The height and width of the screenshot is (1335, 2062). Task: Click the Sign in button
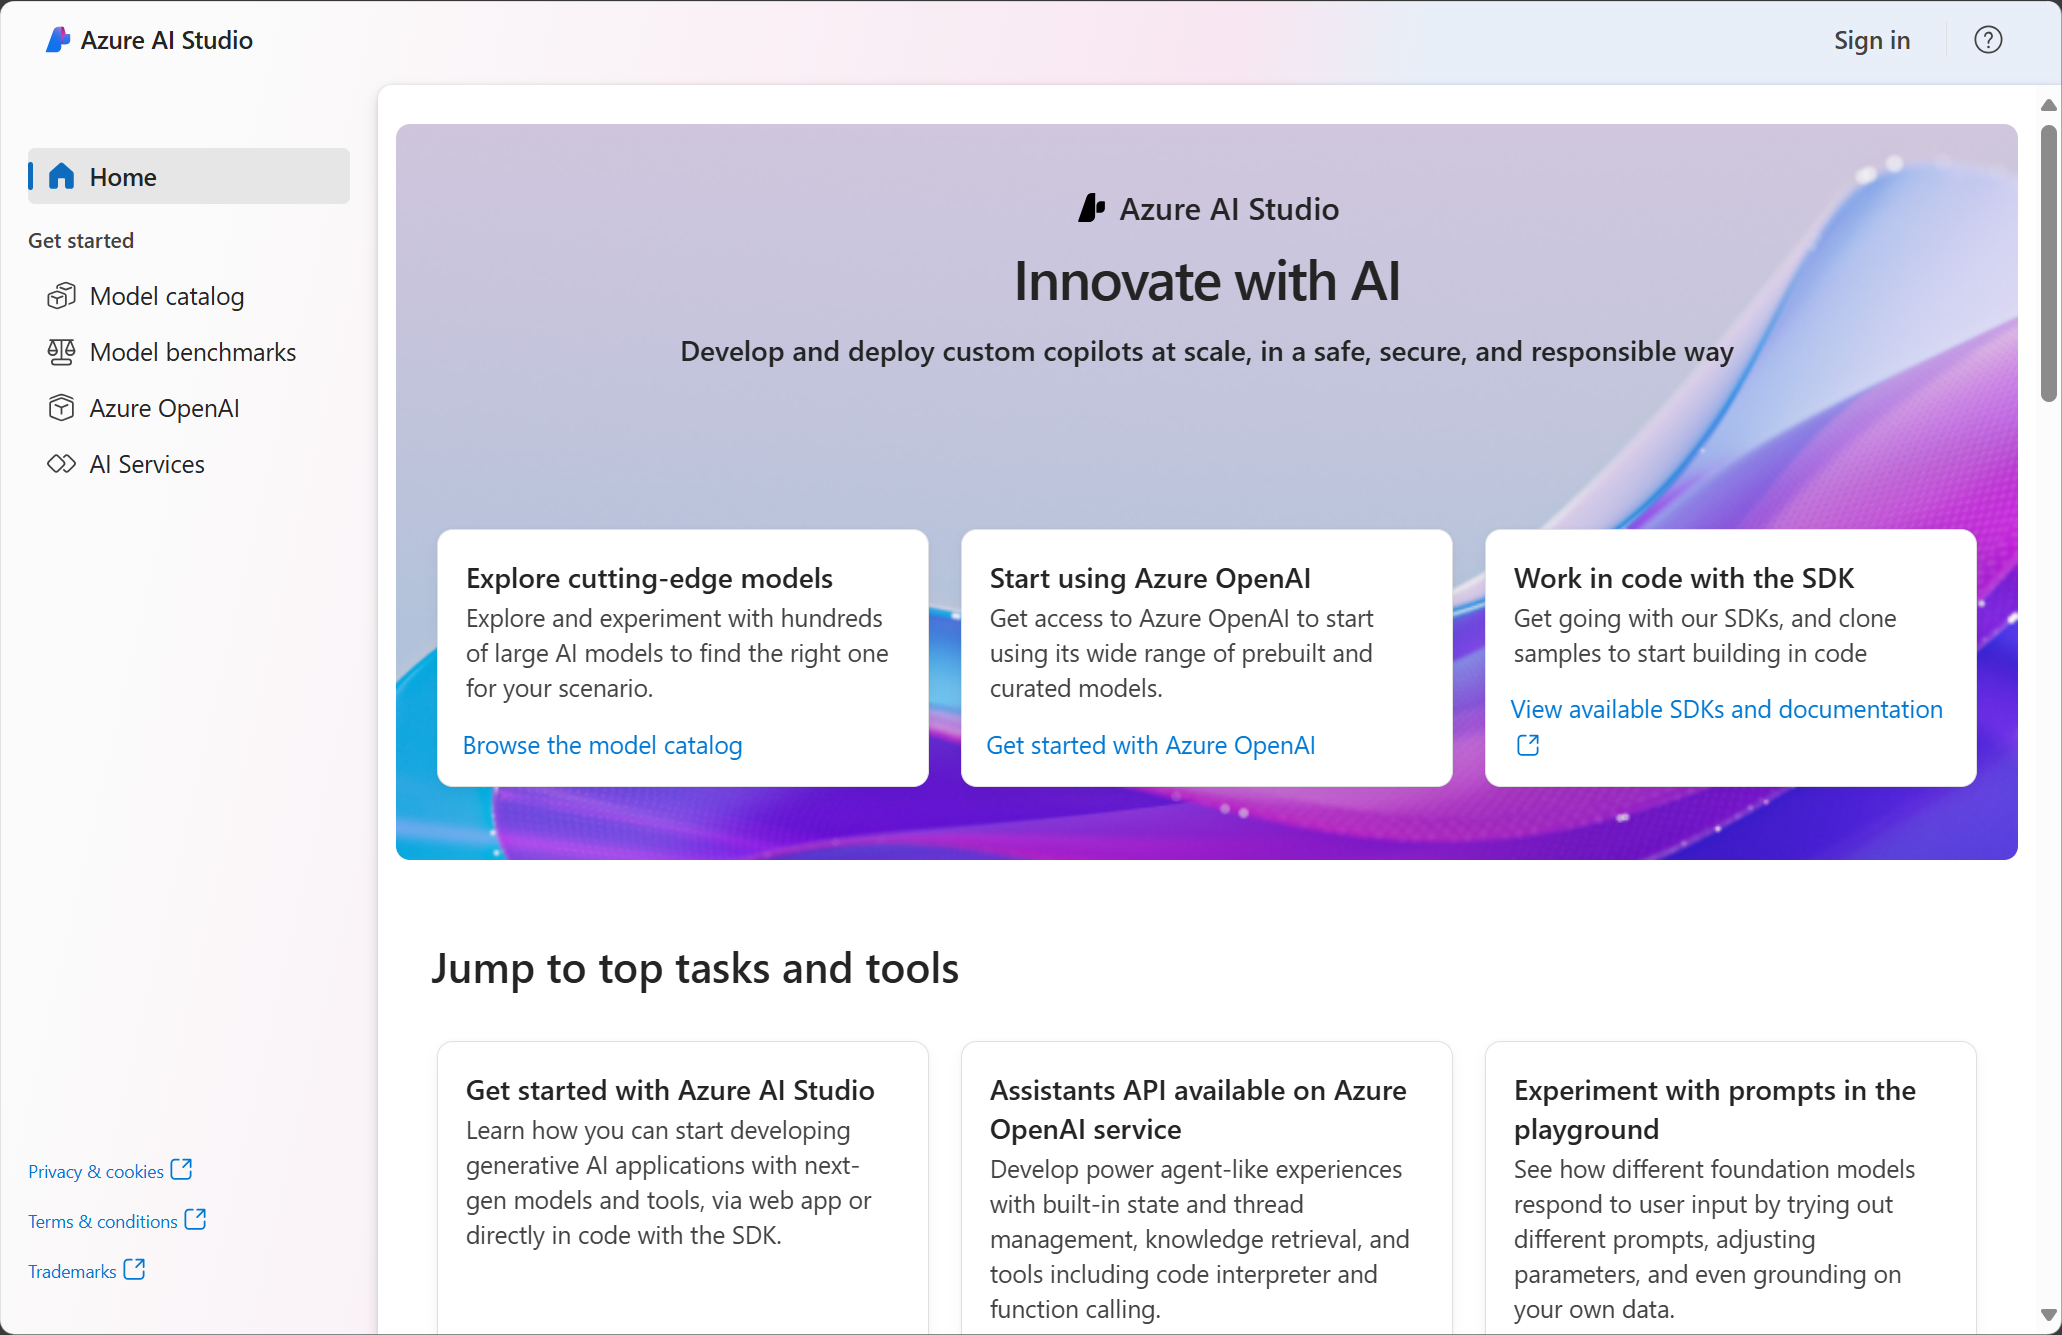[x=1871, y=41]
